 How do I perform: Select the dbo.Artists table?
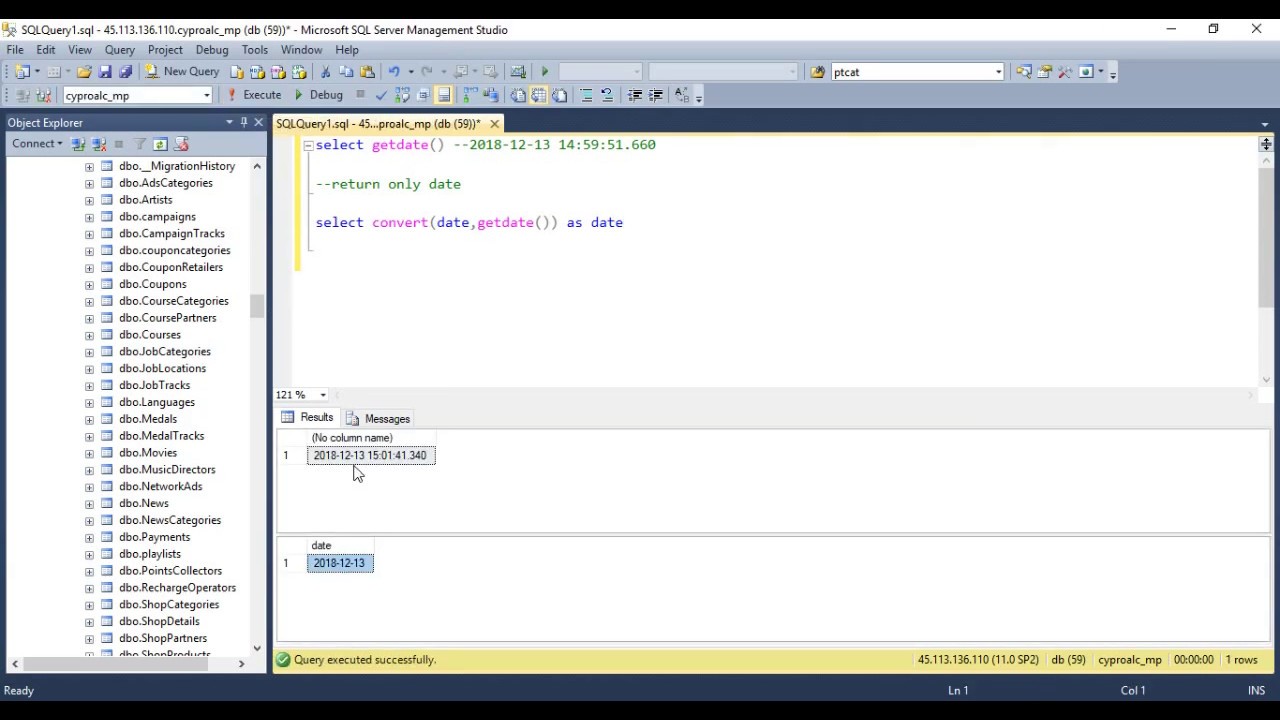tap(145, 200)
